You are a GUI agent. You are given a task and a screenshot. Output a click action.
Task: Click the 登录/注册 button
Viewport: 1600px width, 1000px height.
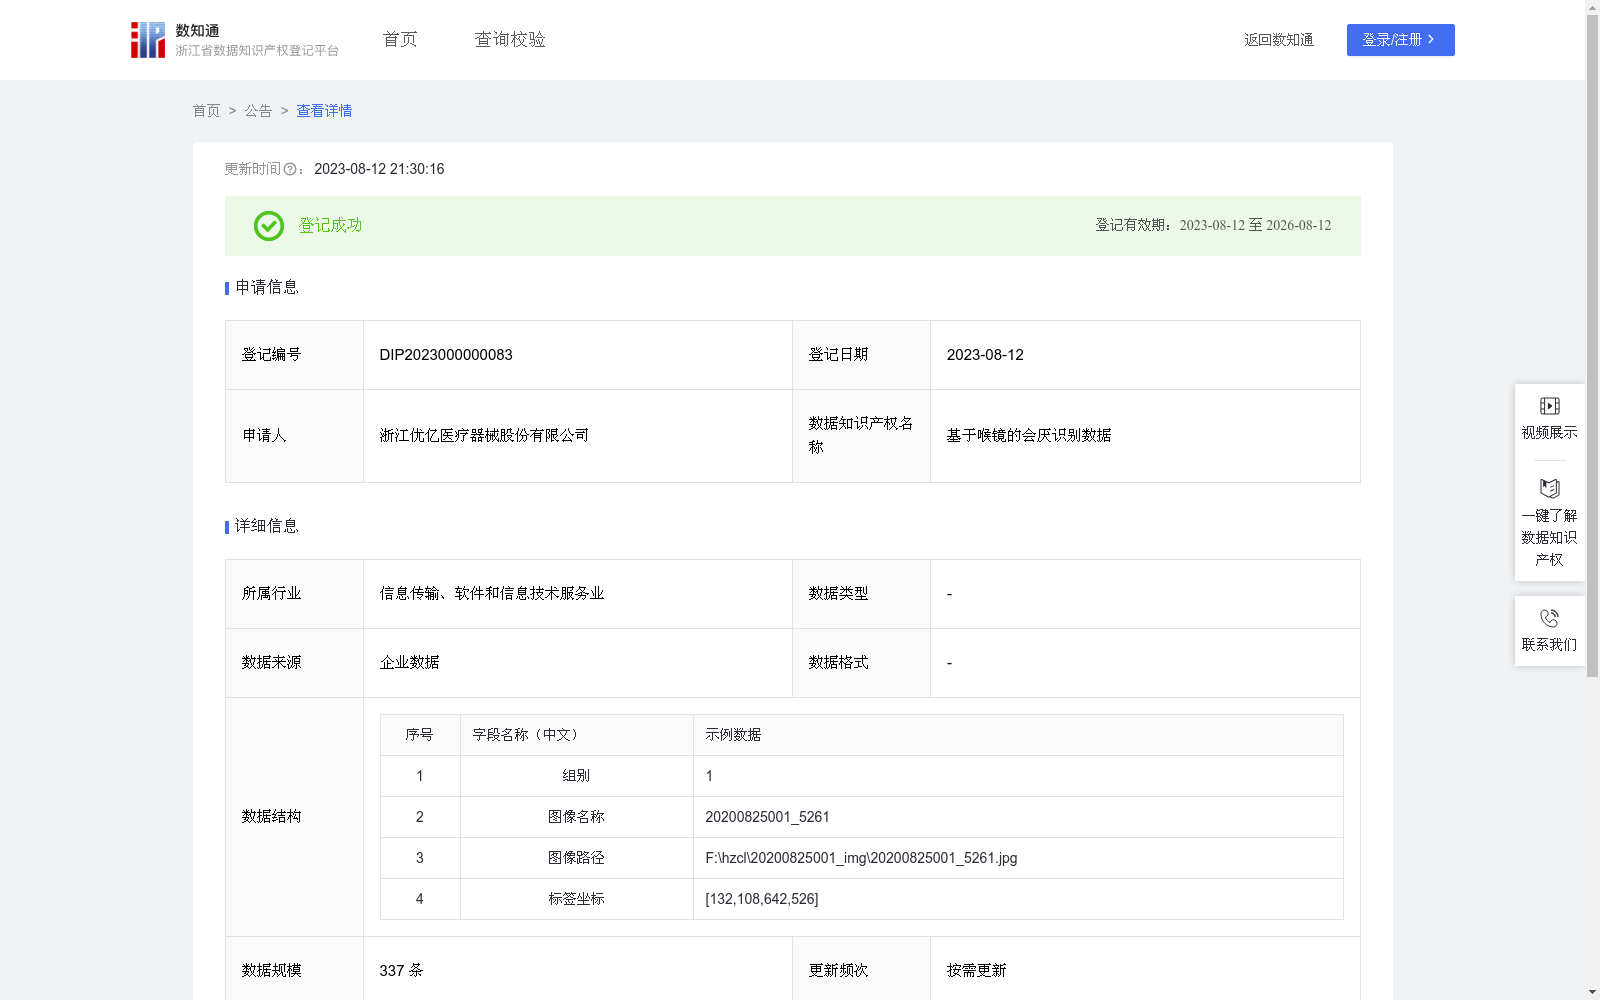[x=1400, y=40]
